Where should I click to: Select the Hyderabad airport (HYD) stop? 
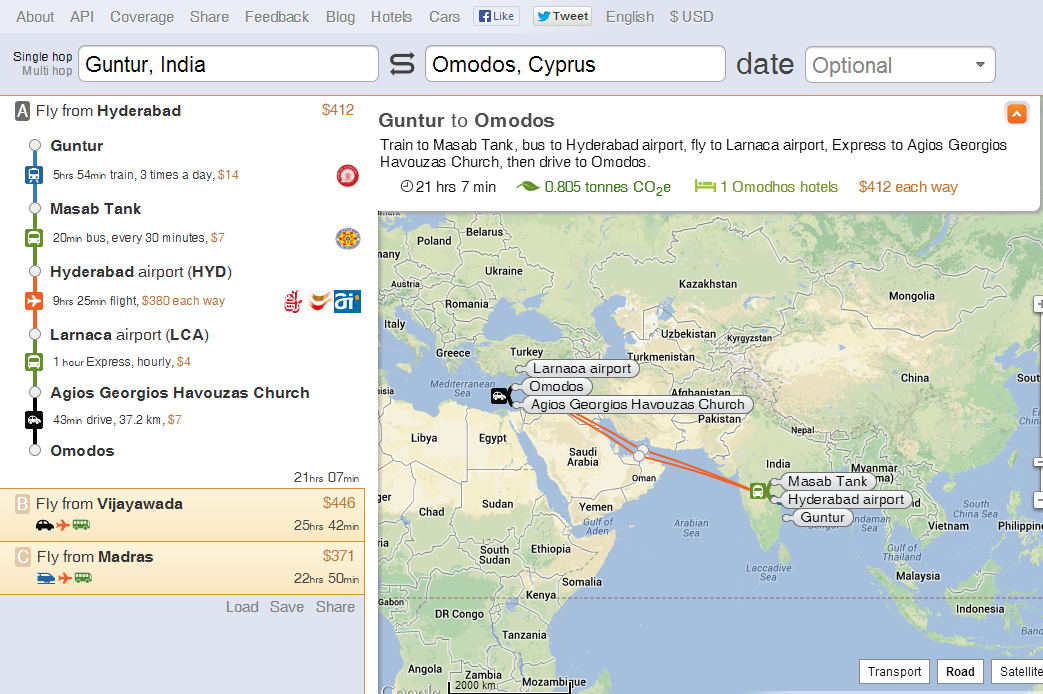(x=141, y=271)
